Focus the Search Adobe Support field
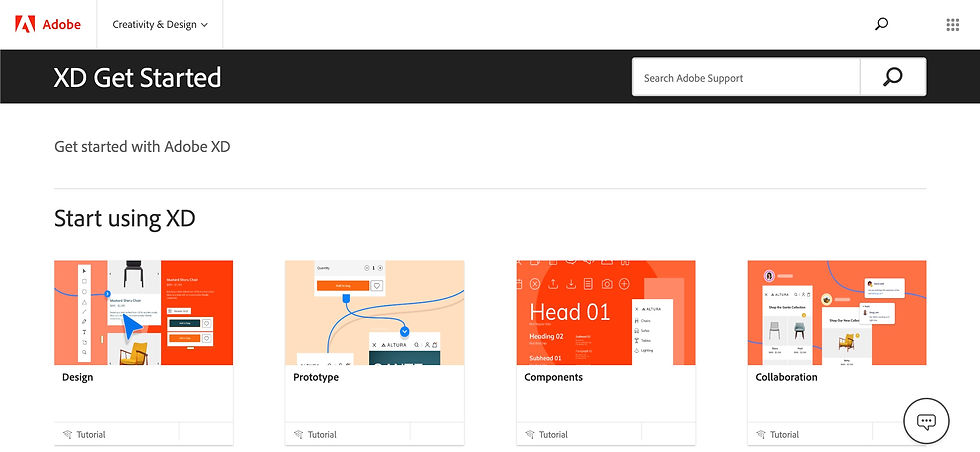 (746, 78)
